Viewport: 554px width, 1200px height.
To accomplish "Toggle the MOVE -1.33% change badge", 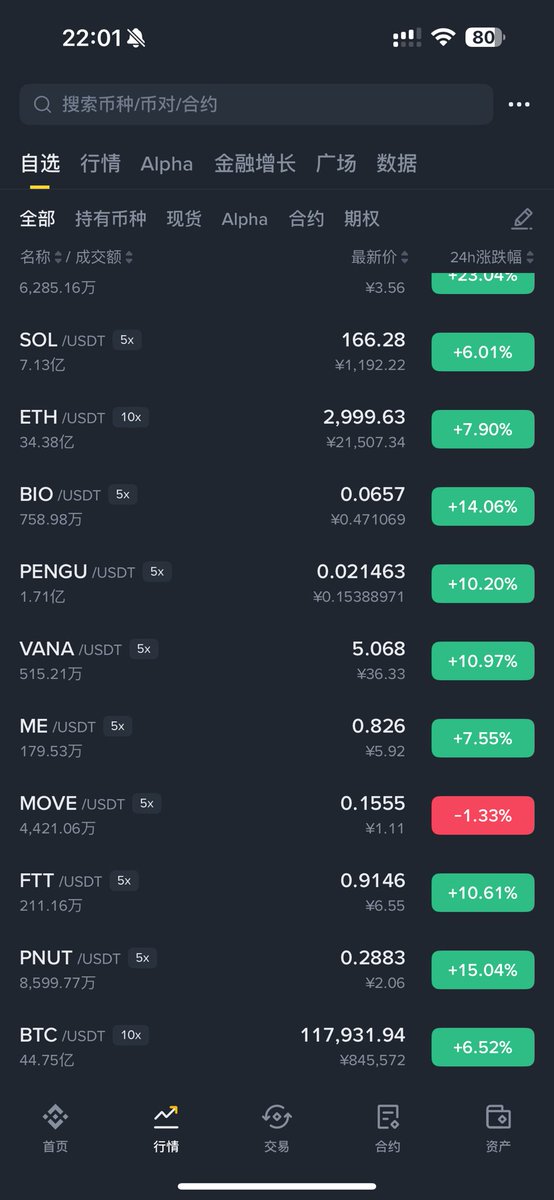I will (483, 815).
